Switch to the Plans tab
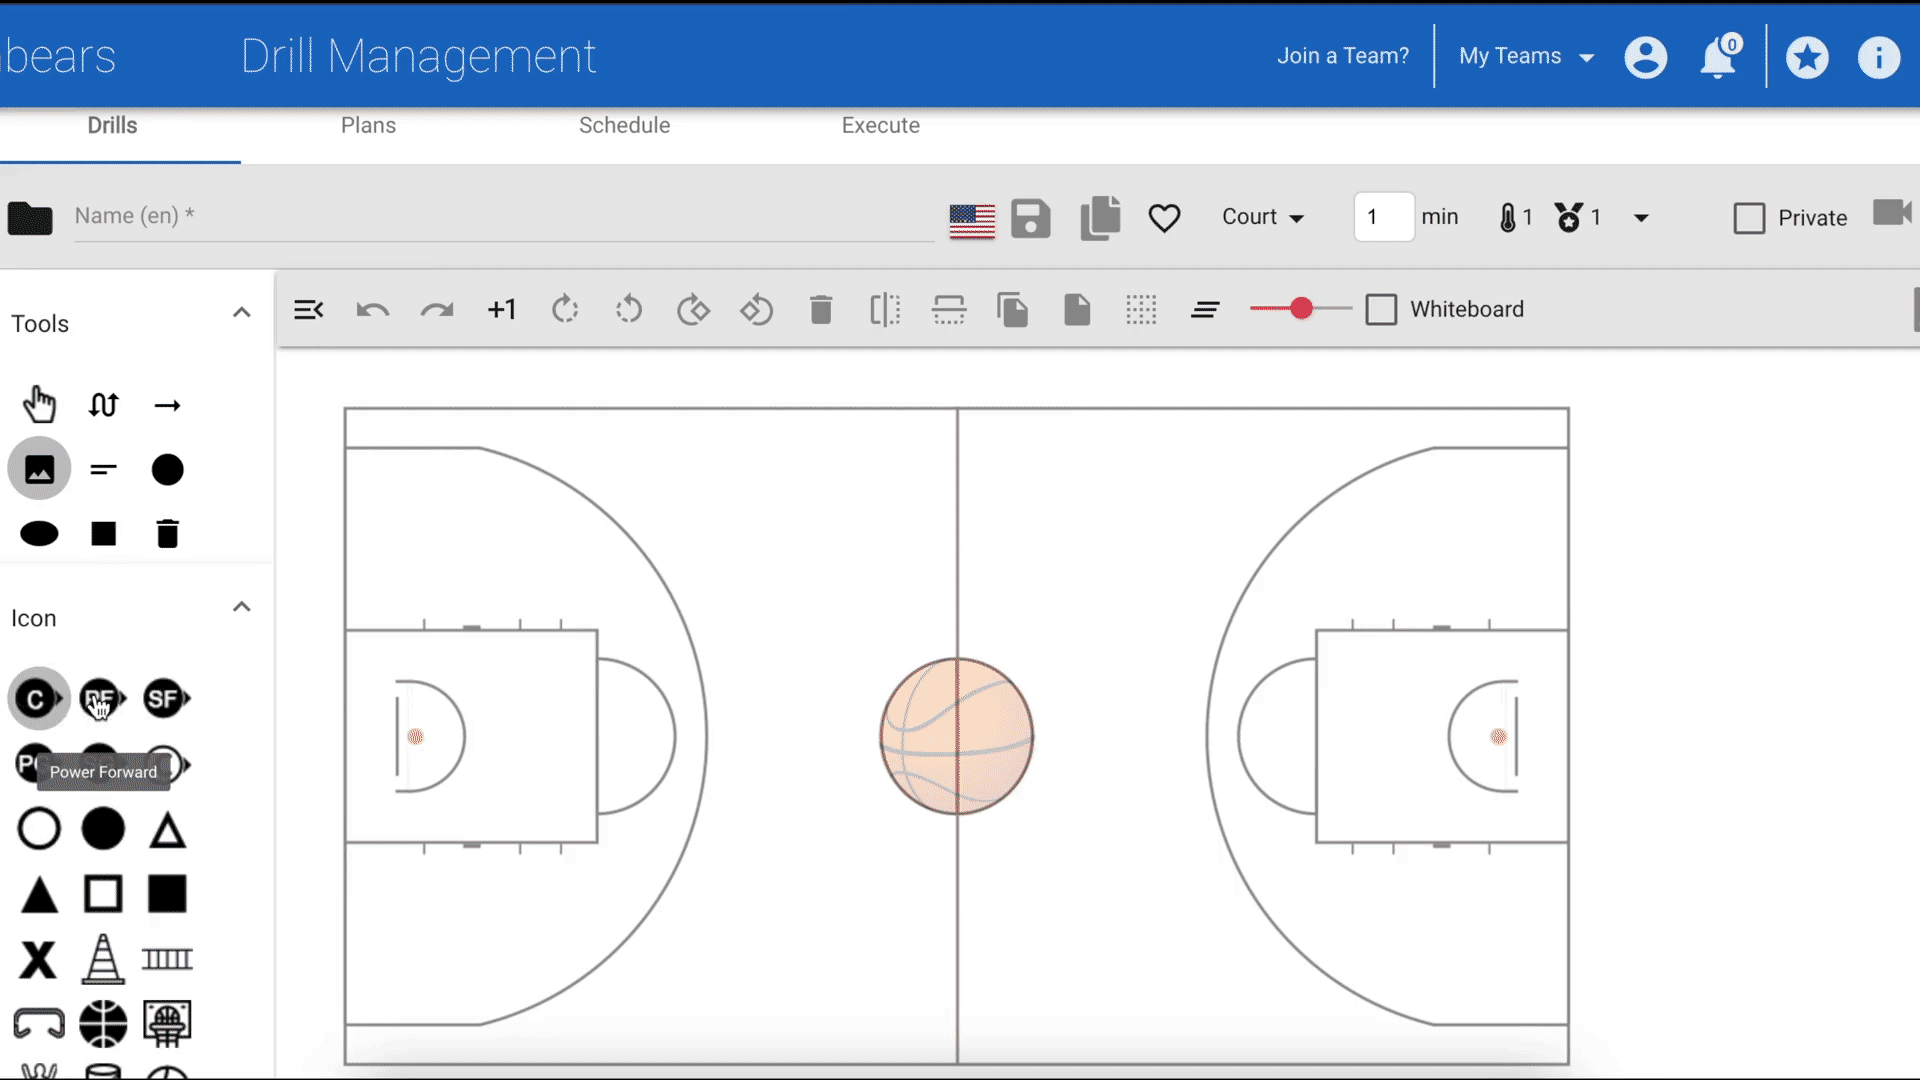The height and width of the screenshot is (1080, 1920). [x=368, y=126]
